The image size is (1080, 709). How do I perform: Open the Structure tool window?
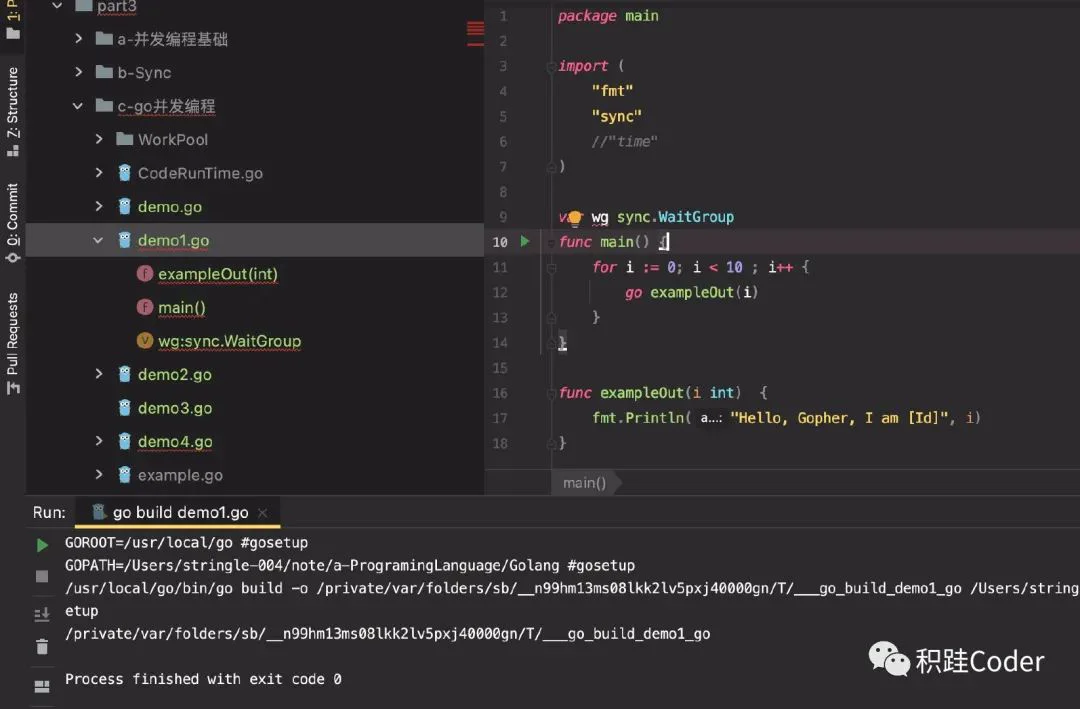[x=12, y=112]
